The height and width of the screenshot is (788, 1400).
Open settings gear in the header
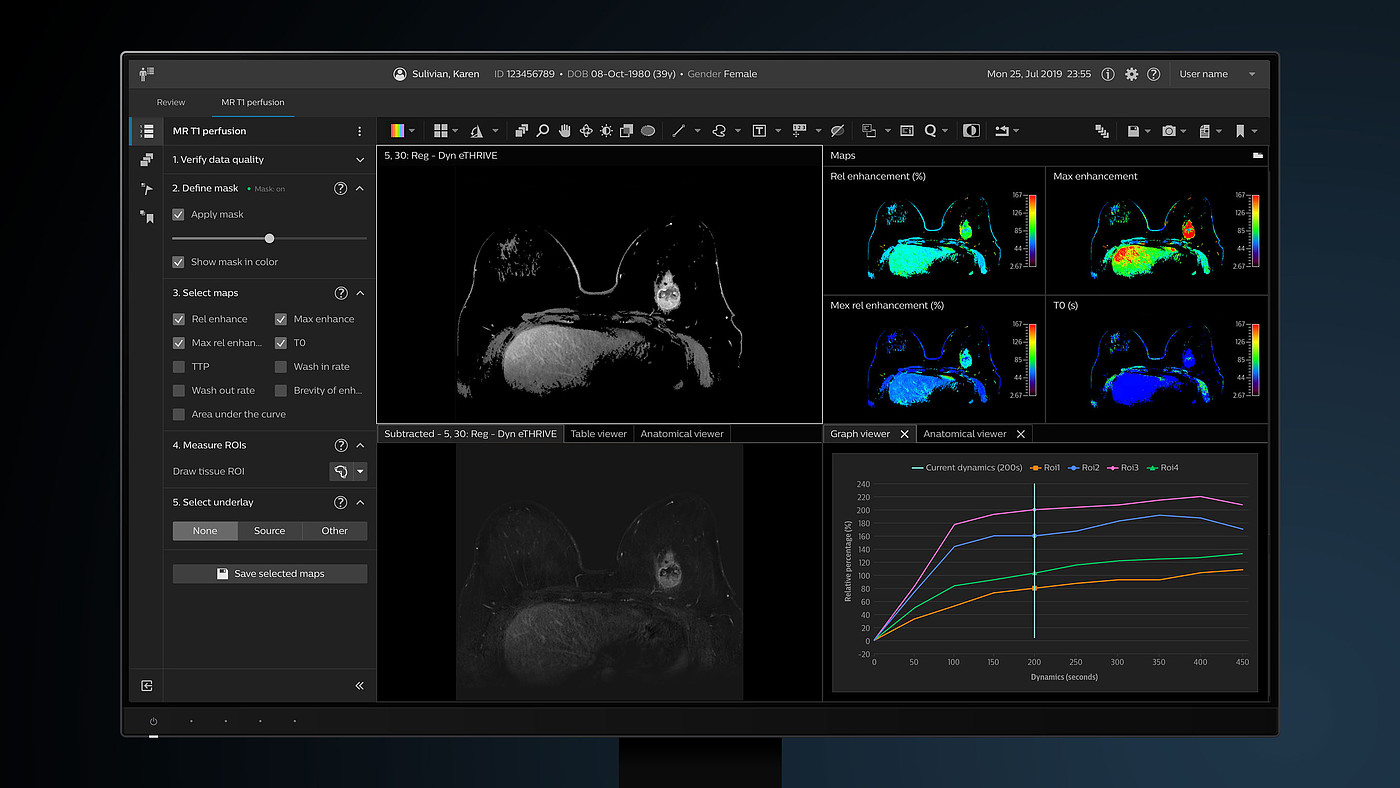pyautogui.click(x=1131, y=74)
